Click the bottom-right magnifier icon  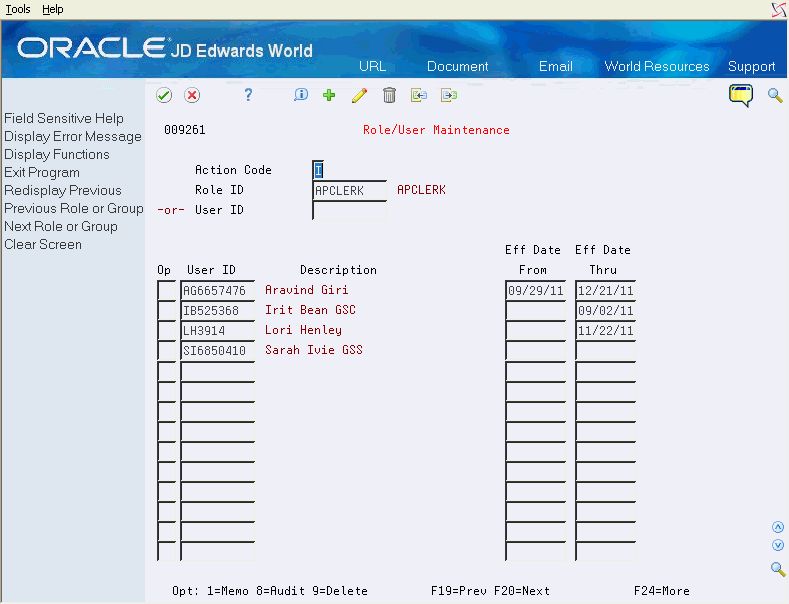point(778,569)
